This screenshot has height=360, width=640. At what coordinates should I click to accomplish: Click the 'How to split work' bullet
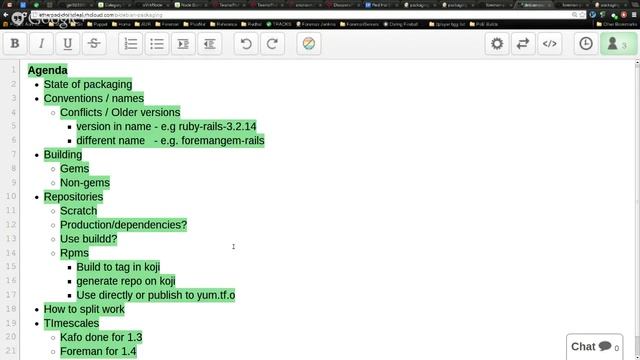click(84, 309)
